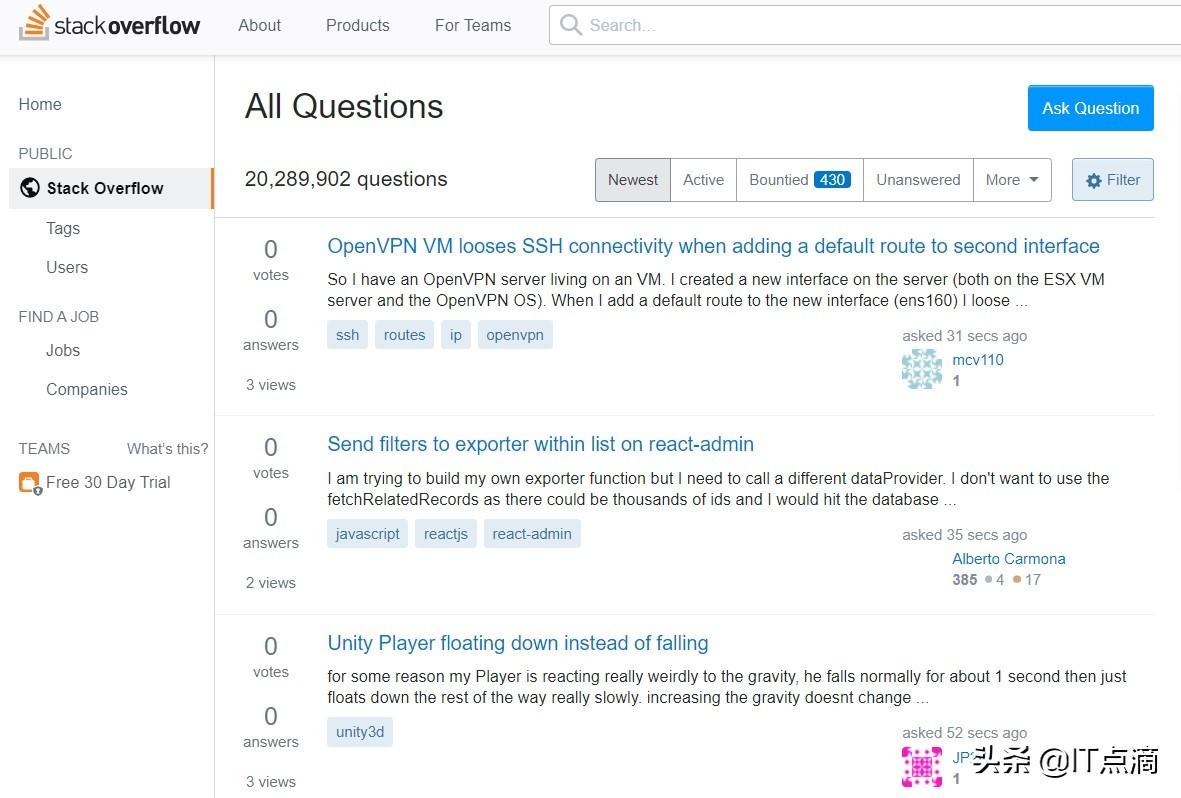This screenshot has height=798, width=1181.
Task: Open mcv110 user avatar
Action: [921, 369]
